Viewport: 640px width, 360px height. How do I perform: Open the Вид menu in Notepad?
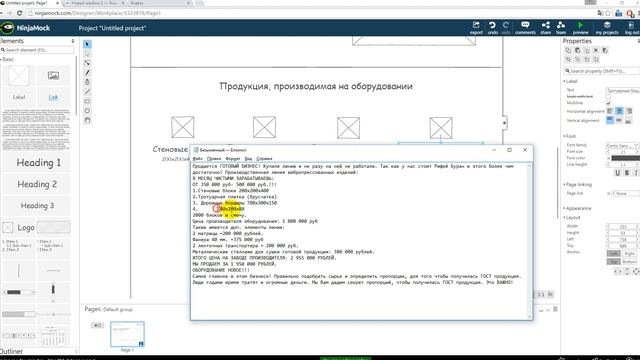coord(248,158)
